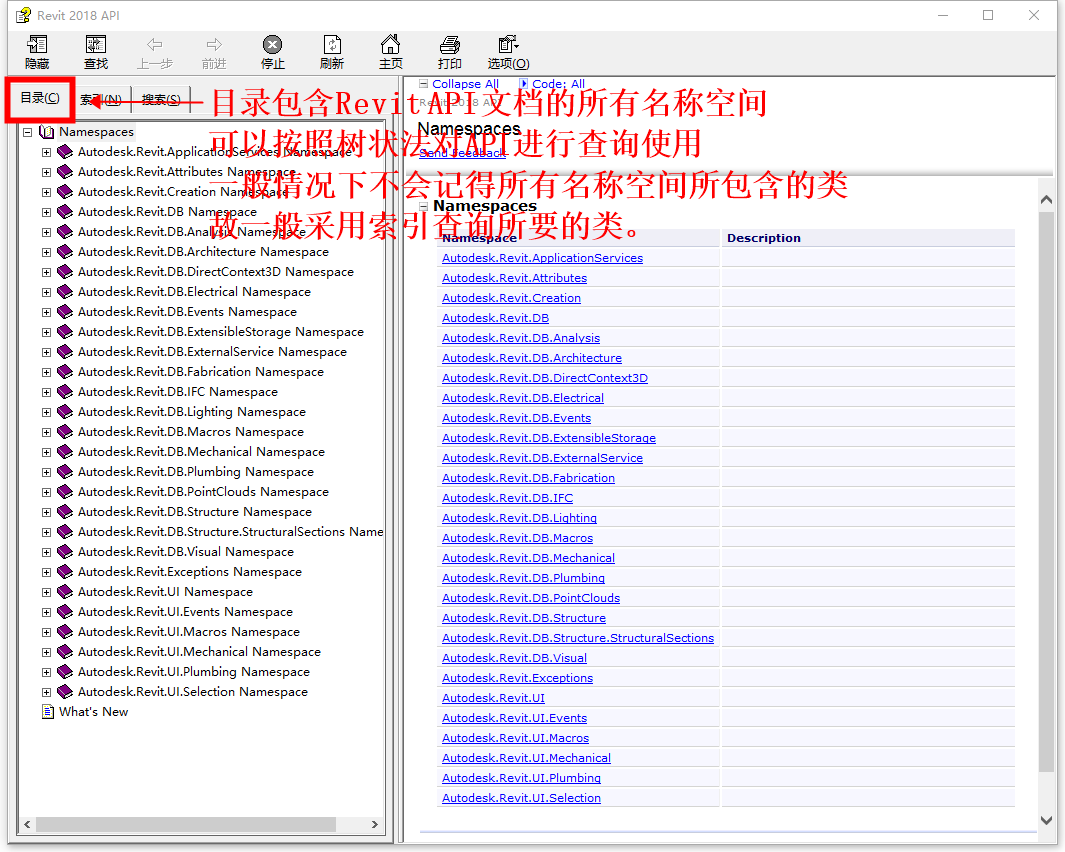
Task: Click the 隐藏 (Hide) toolbar icon
Action: pos(37,45)
